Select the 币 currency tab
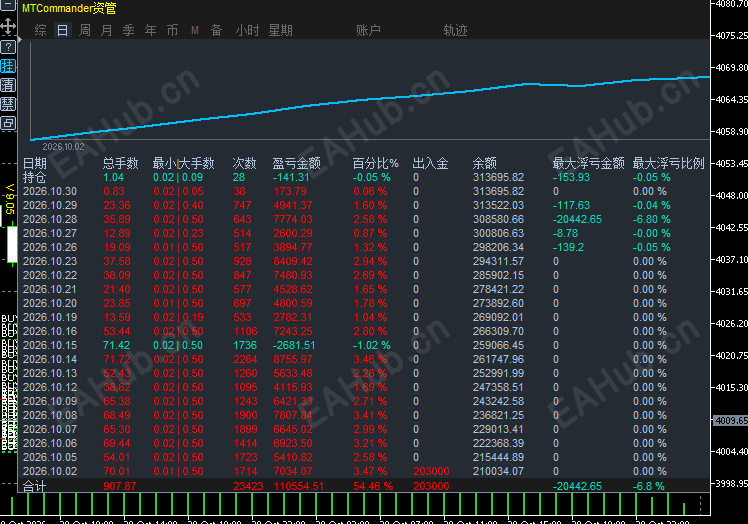Viewport: 748px width, 524px height. (x=173, y=31)
